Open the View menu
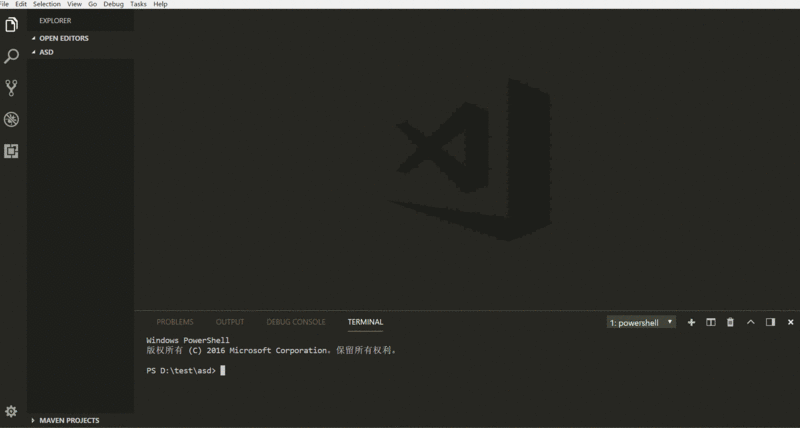800x428 pixels. 74,4
